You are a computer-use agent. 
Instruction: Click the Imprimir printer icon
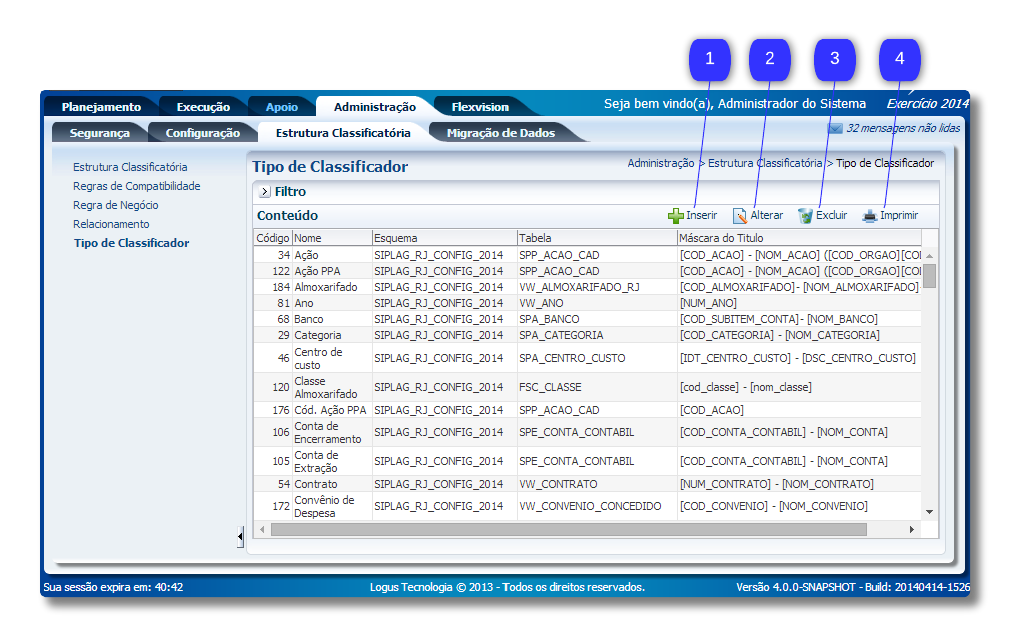click(x=870, y=215)
